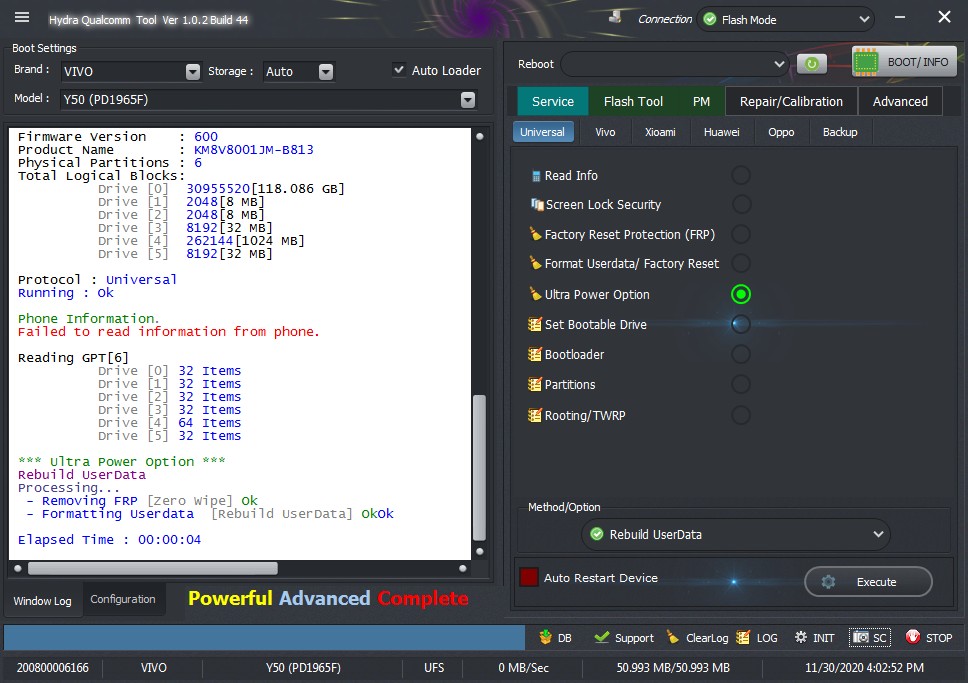Select the Screen Lock Security radio button

coord(741,204)
